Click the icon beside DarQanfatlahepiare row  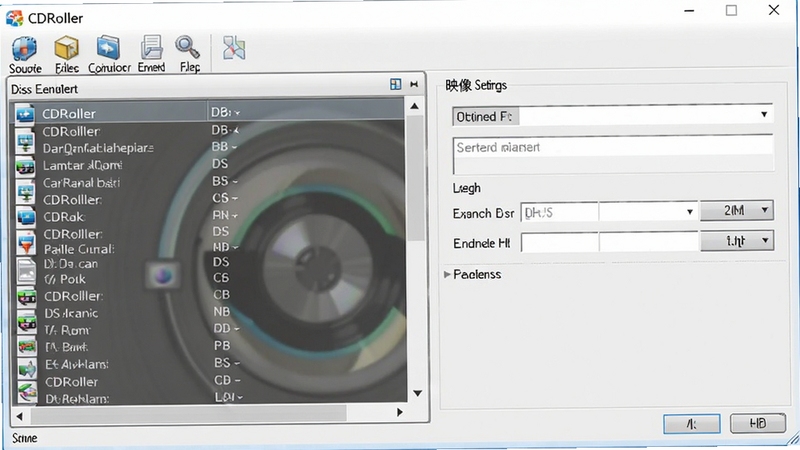(x=25, y=141)
